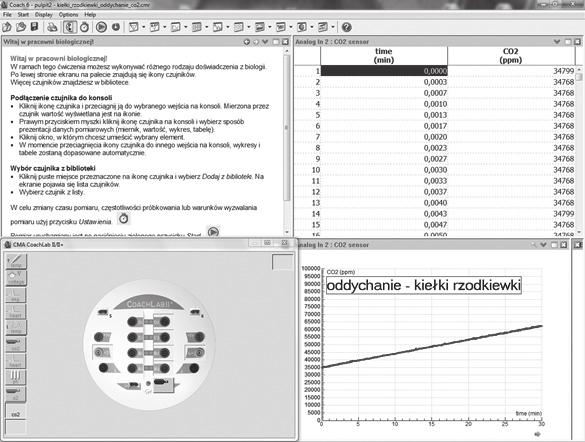Image resolution: width=585 pixels, height=442 pixels.
Task: Expand arrow beside the table grid icon
Action: tap(207, 27)
